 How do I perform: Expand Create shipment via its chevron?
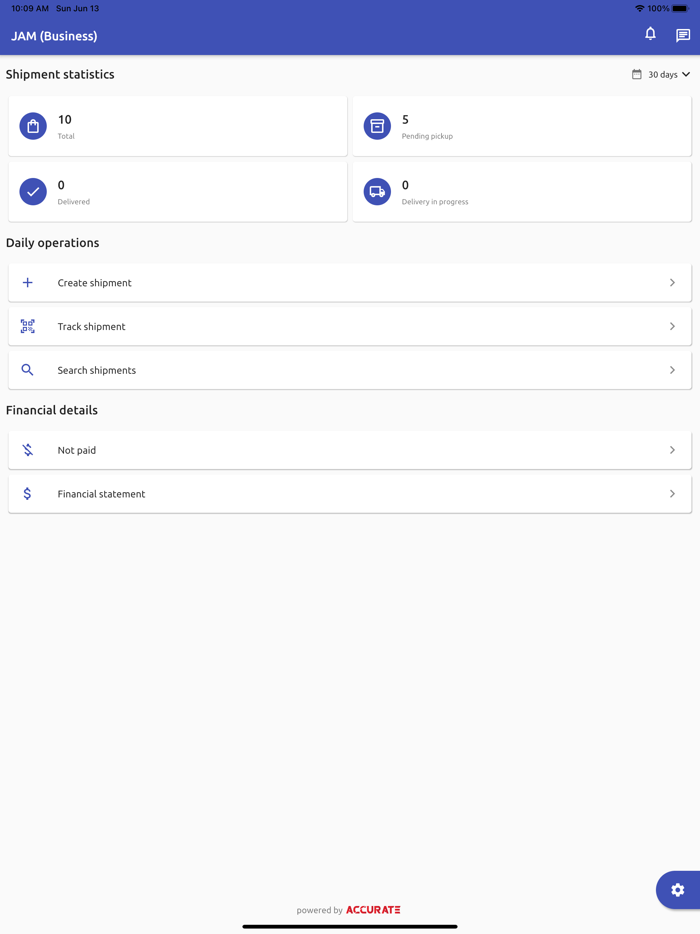672,283
